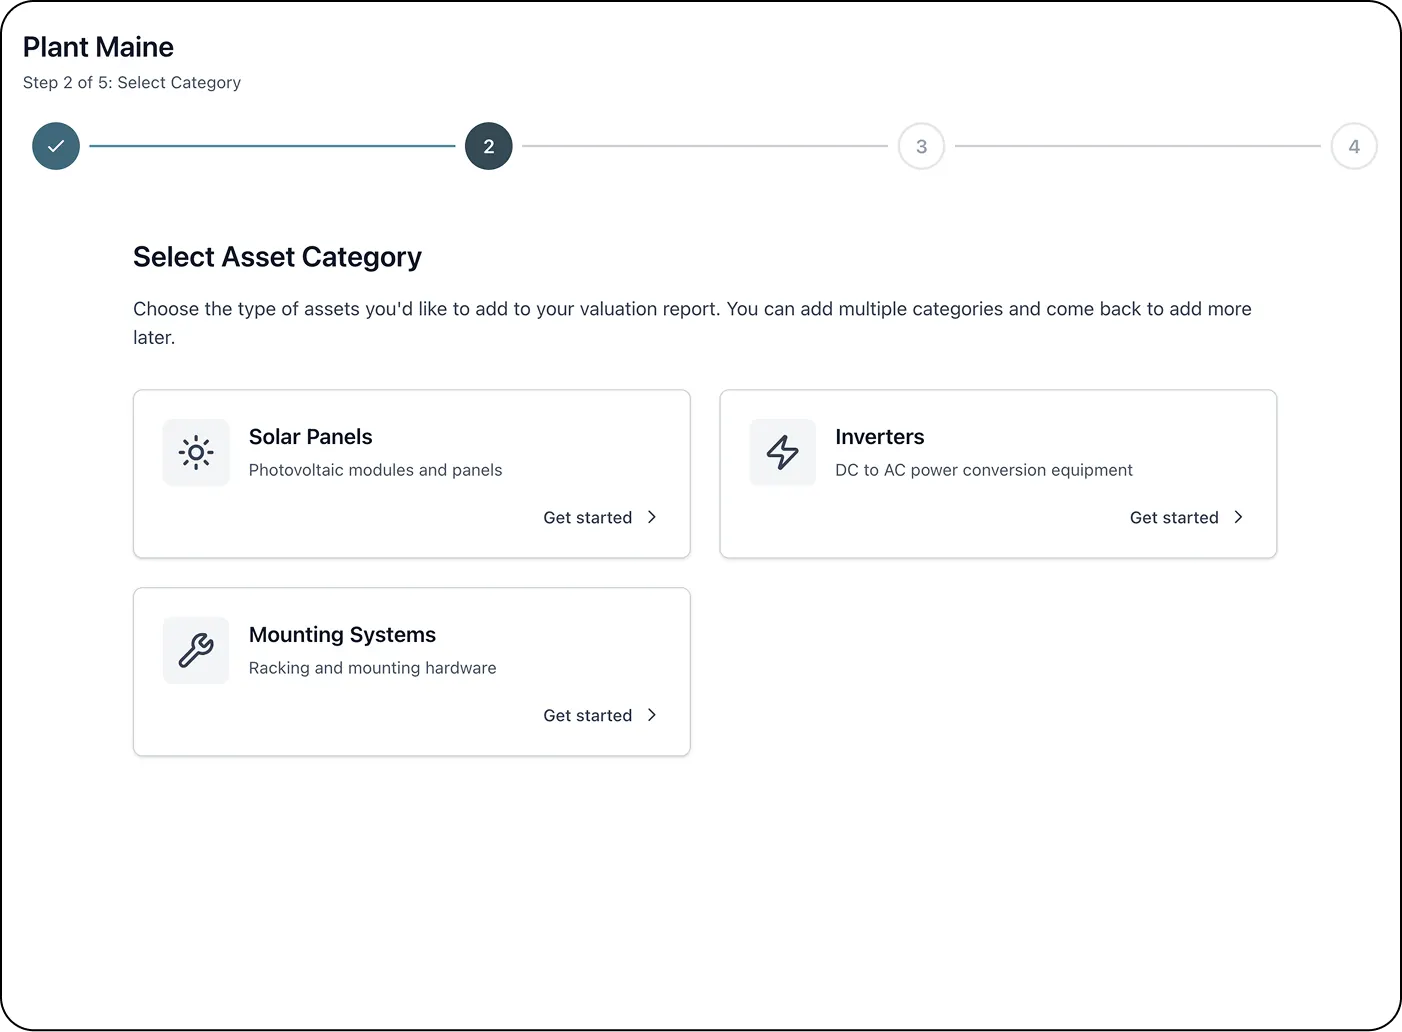Select the Inverters card title
1402x1032 pixels.
pos(880,437)
